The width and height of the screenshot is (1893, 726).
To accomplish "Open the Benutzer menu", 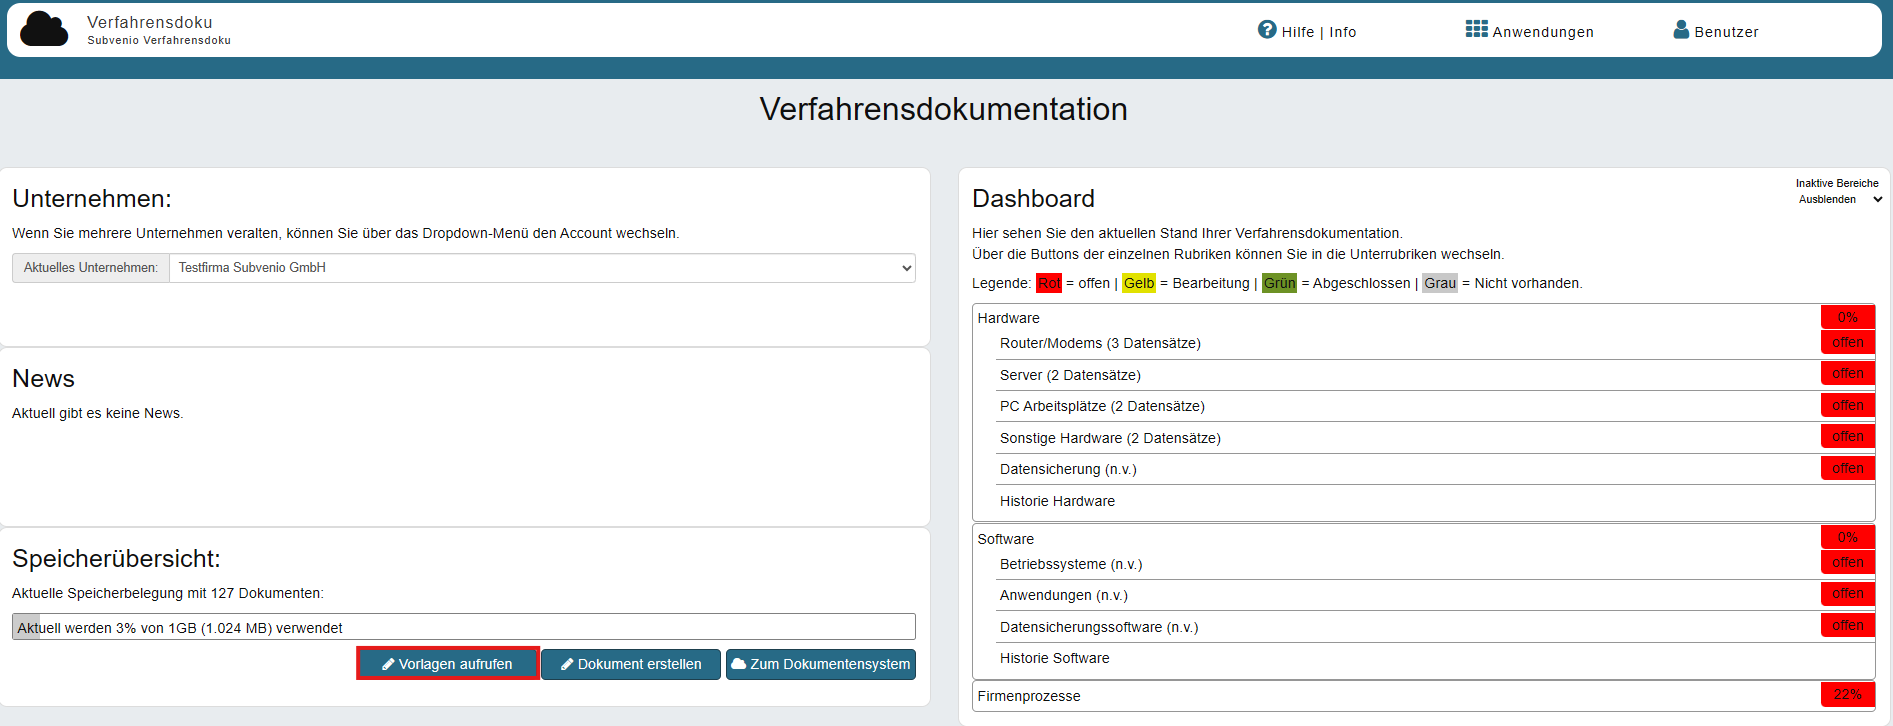I will tap(1716, 31).
